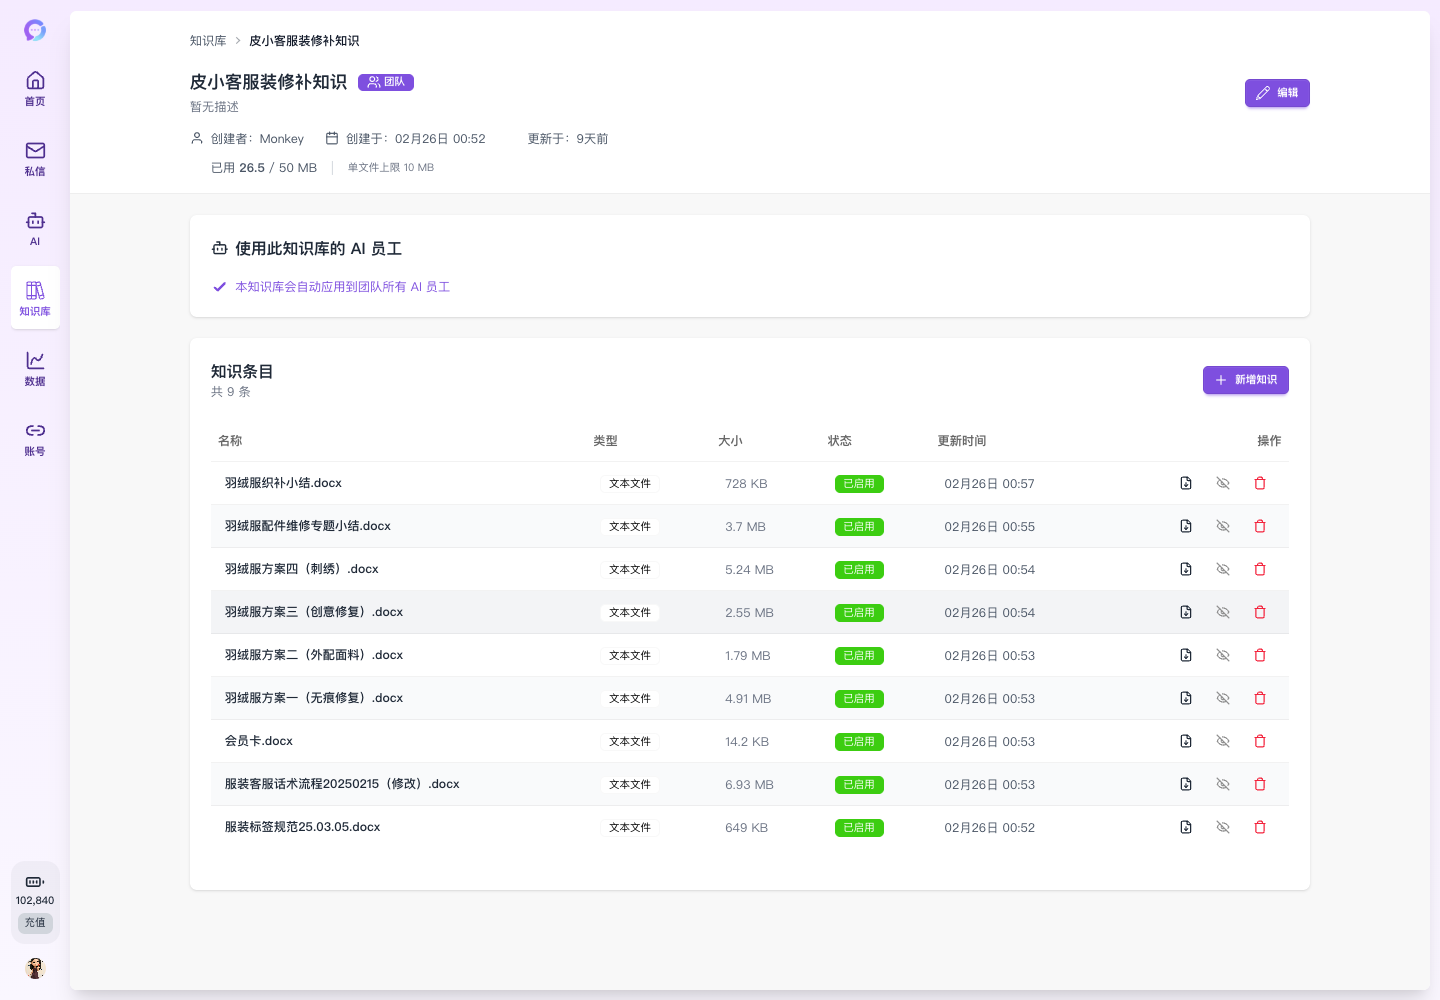This screenshot has height=1000, width=1440.
Task: Hide 羽绒服配件维修专题小结.docx via eye toggle
Action: click(1223, 526)
